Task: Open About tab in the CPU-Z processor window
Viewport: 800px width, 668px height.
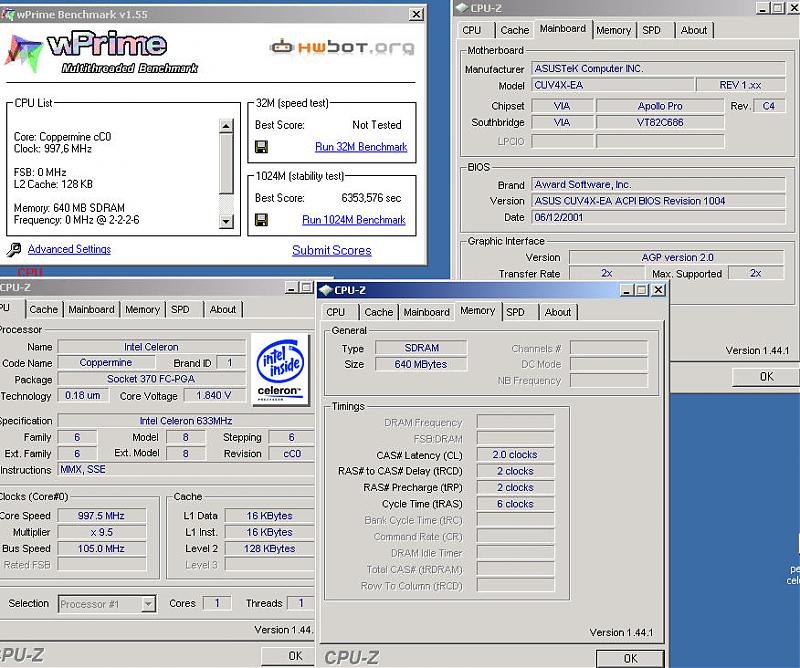Action: [223, 310]
